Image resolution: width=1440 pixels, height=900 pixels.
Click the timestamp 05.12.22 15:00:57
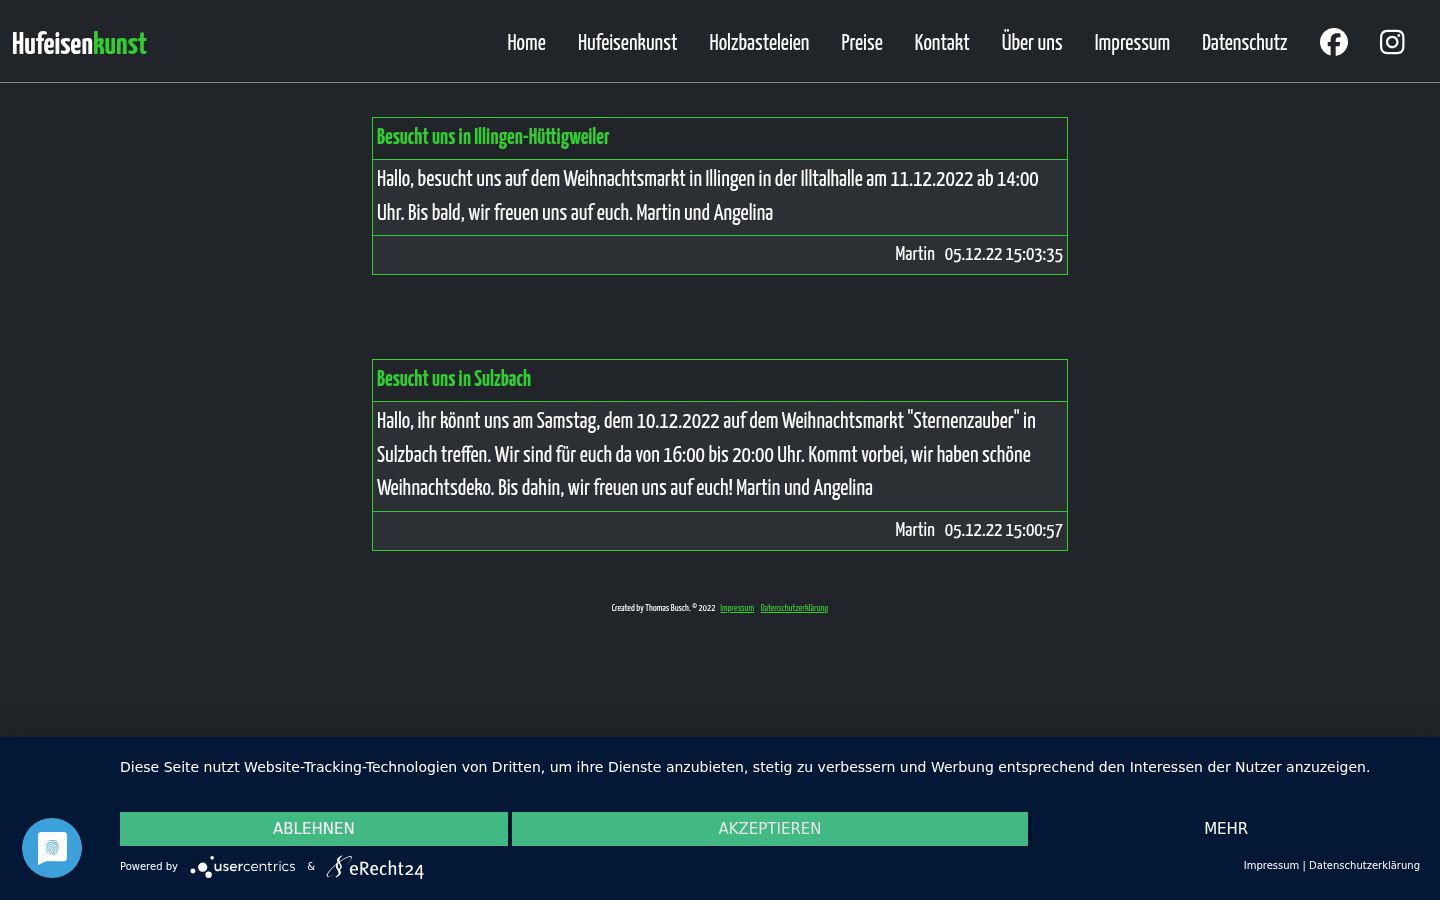pos(1003,531)
